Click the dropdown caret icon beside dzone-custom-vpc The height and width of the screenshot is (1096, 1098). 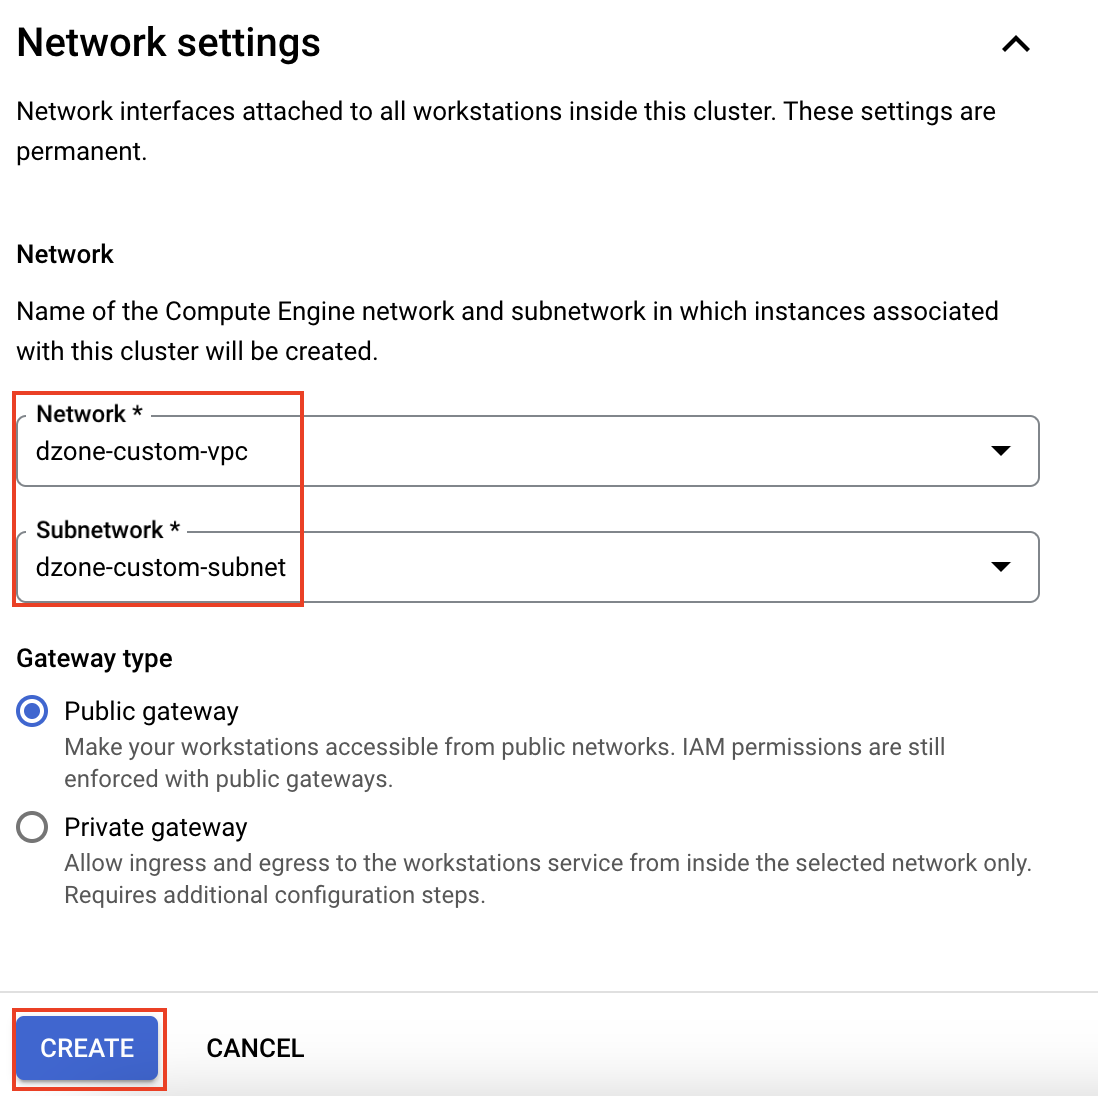click(x=1000, y=451)
